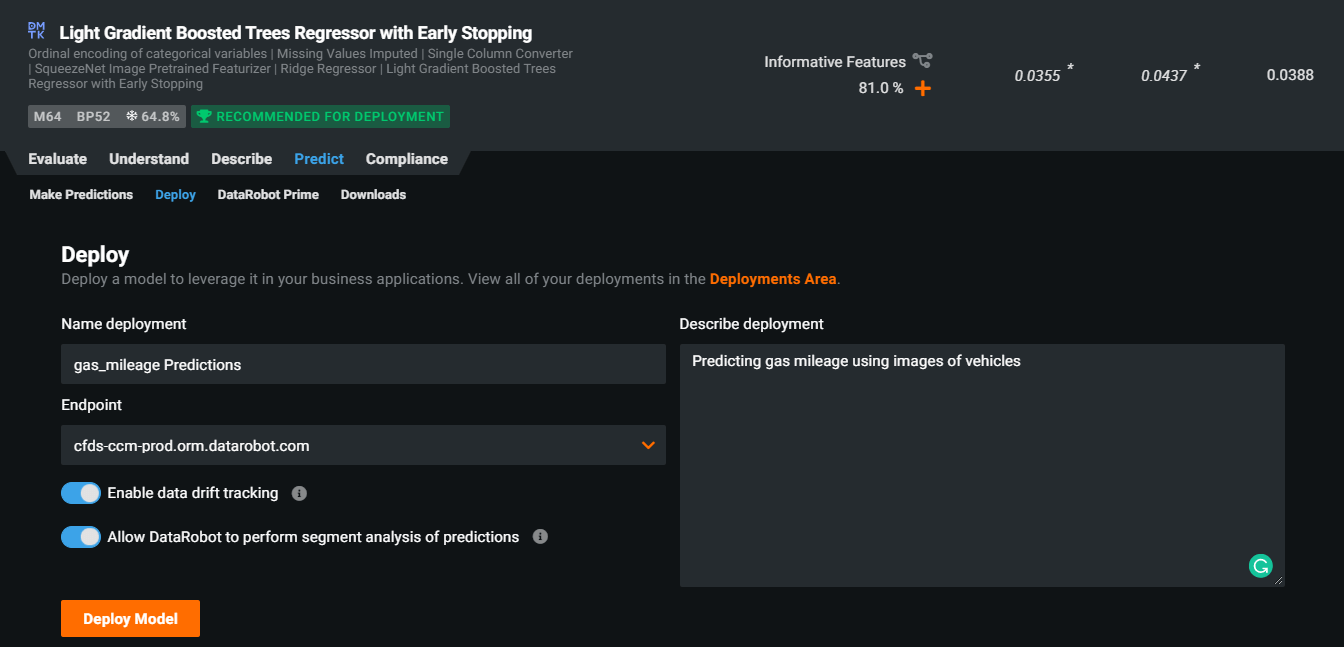Viewport: 1344px width, 647px height.
Task: Go to the Compliance tab
Action: tap(407, 159)
